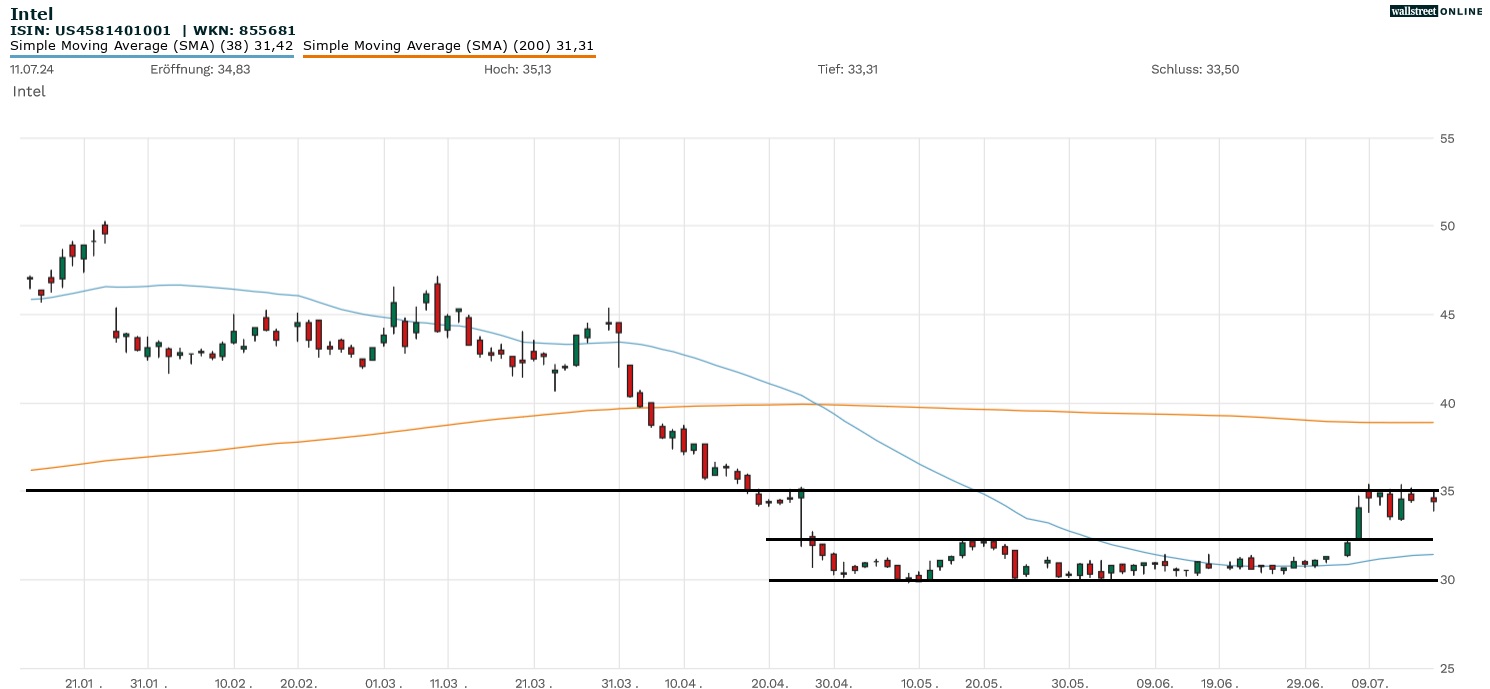Click the small Intel series label

click(x=29, y=91)
